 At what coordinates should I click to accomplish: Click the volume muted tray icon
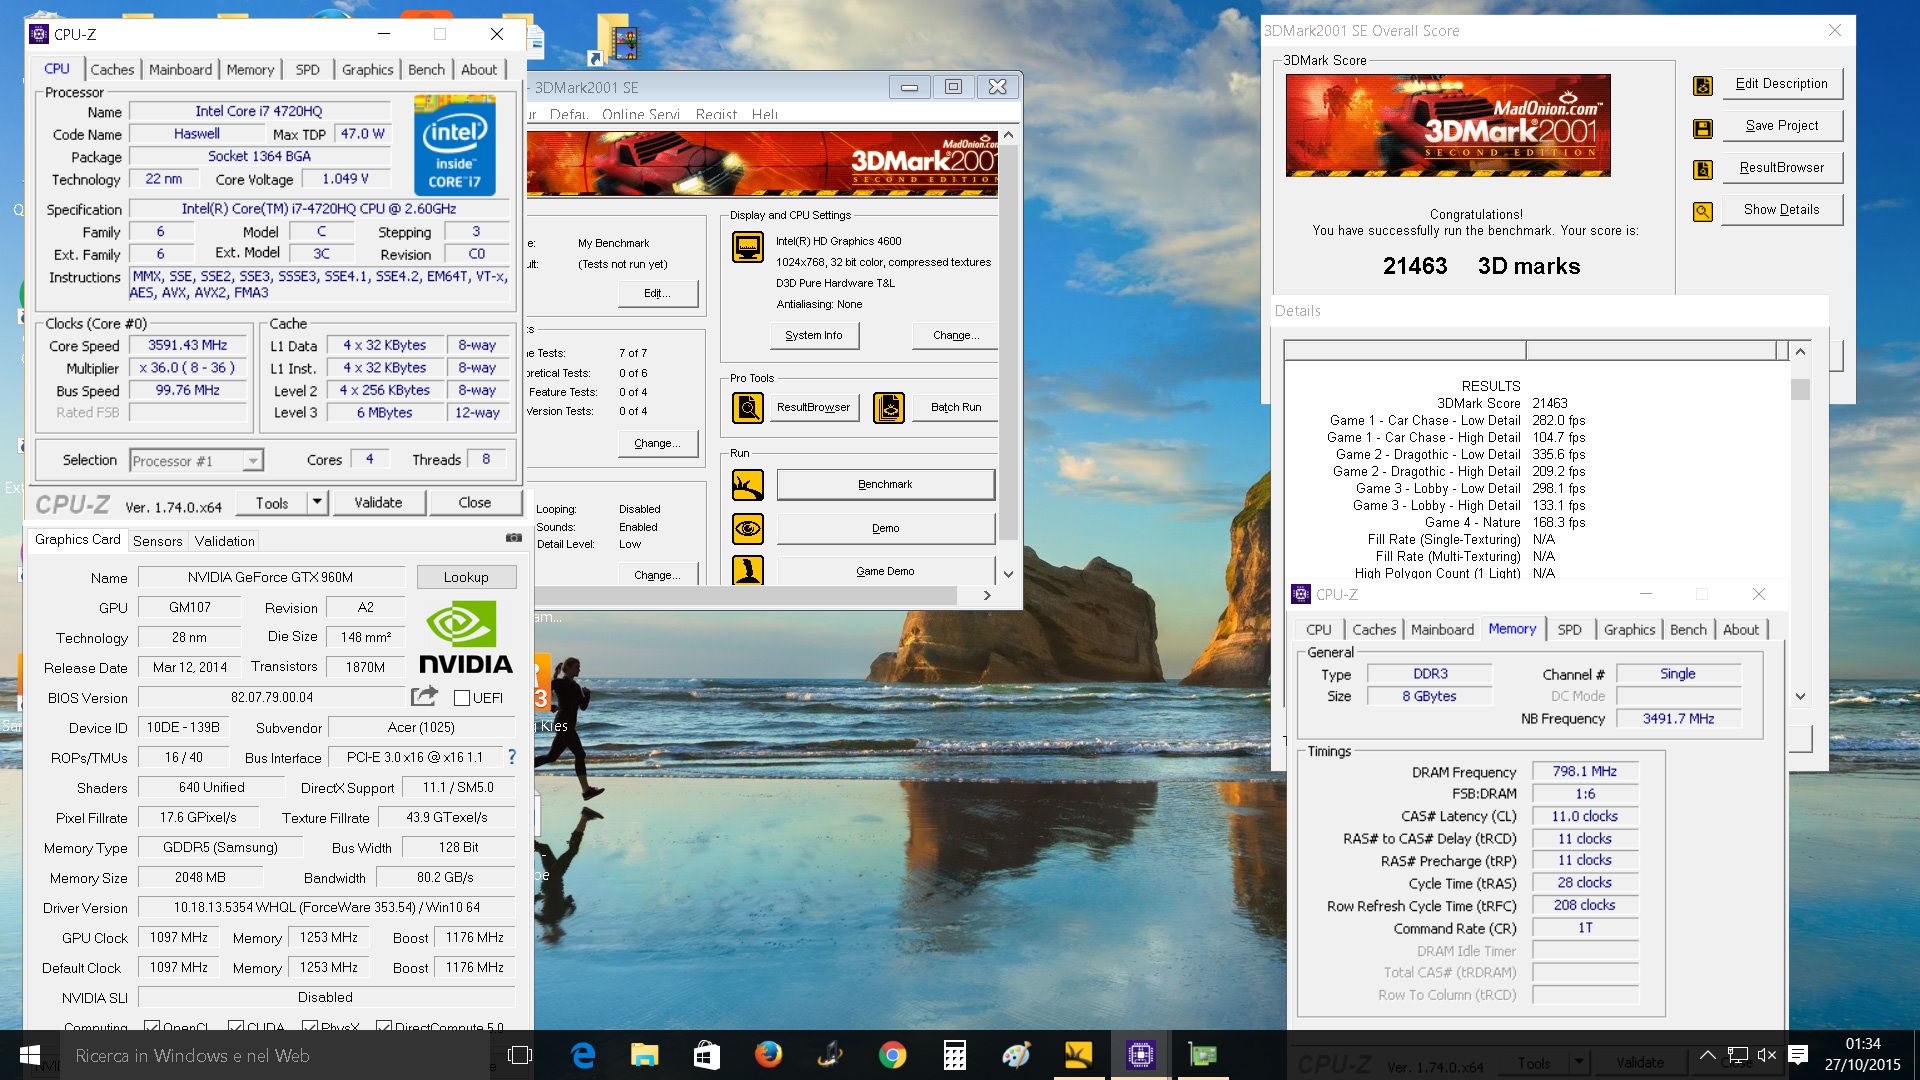click(1767, 1055)
